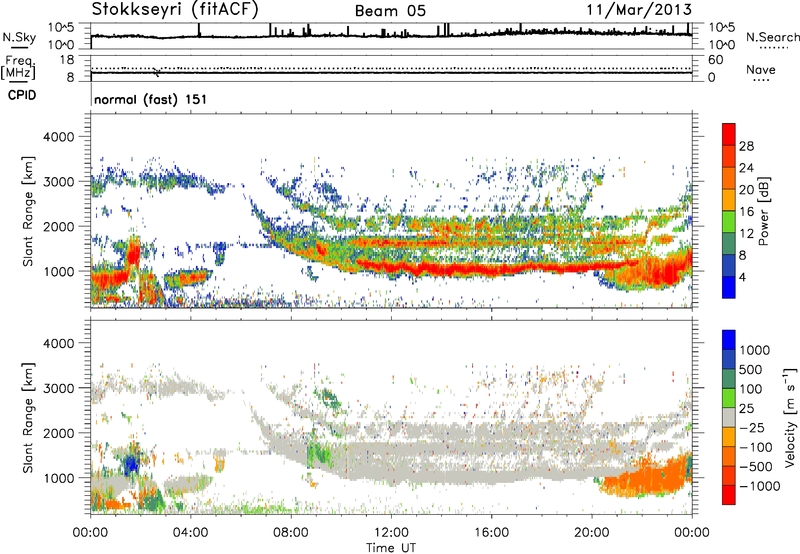Click the 08:00 time tick label
The width and height of the screenshot is (800, 554).
pos(290,533)
